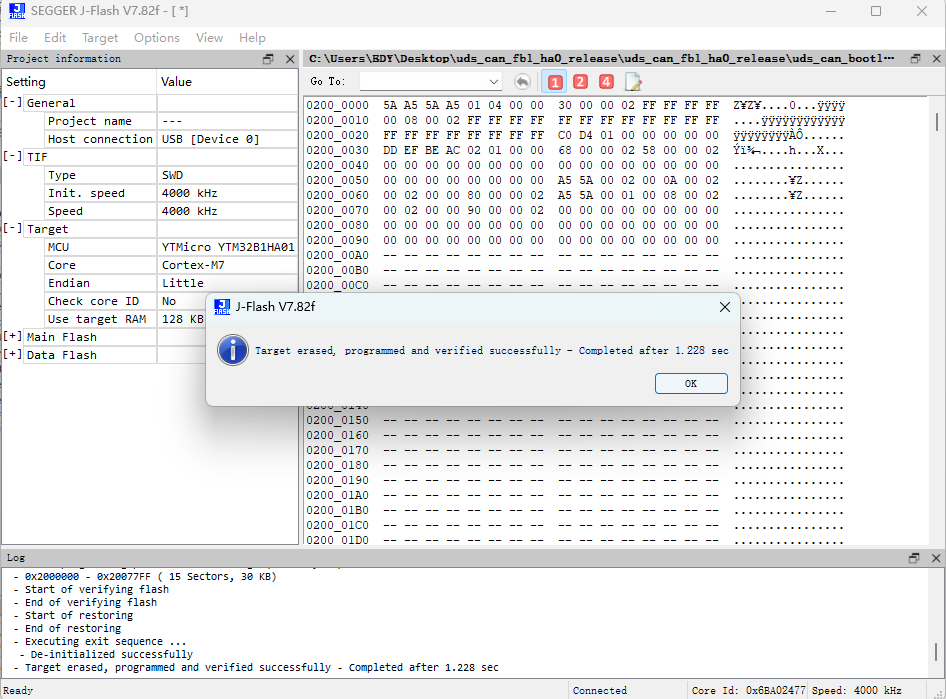Close the data file hex view panel
Screen dimensions: 946x699
point(934,59)
